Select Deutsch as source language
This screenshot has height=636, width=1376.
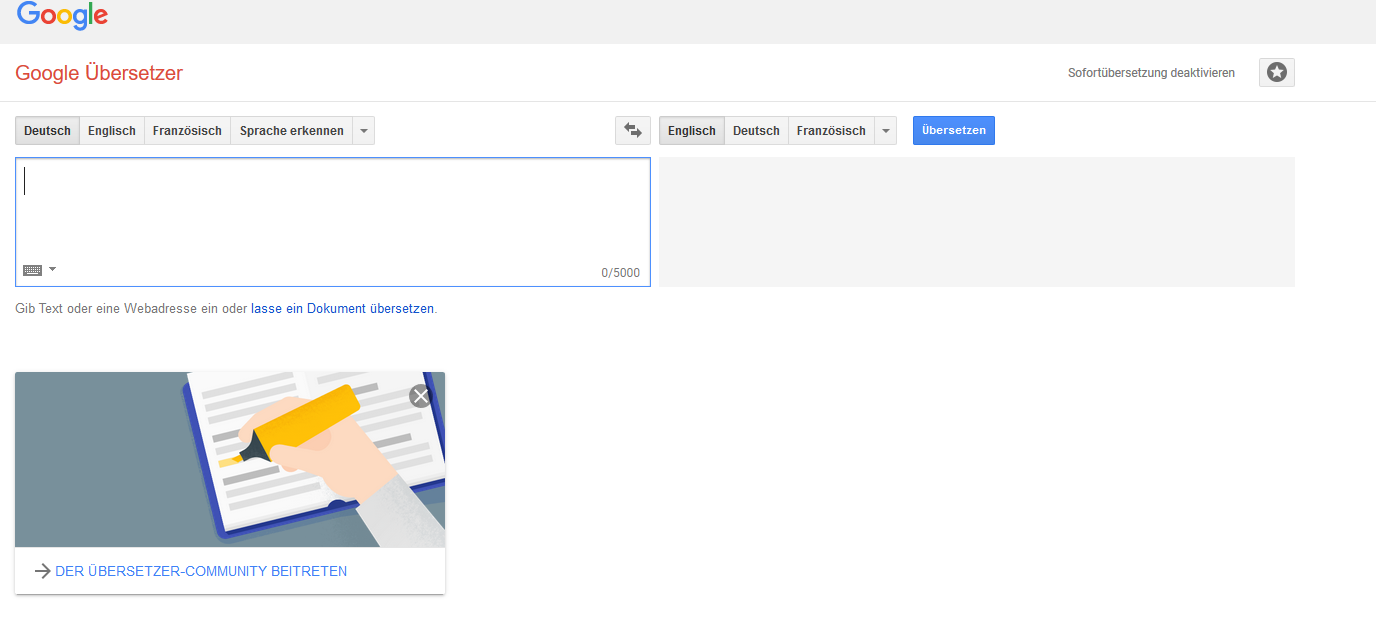pos(47,131)
